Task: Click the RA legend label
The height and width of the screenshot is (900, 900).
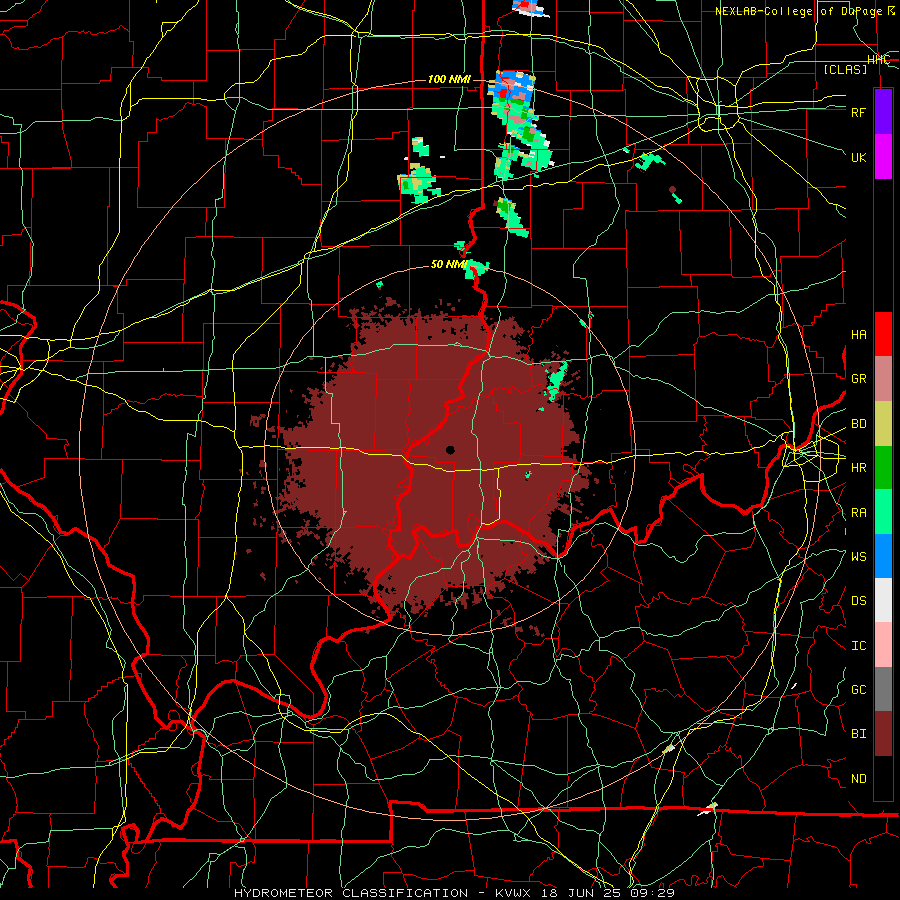Action: pyautogui.click(x=858, y=513)
